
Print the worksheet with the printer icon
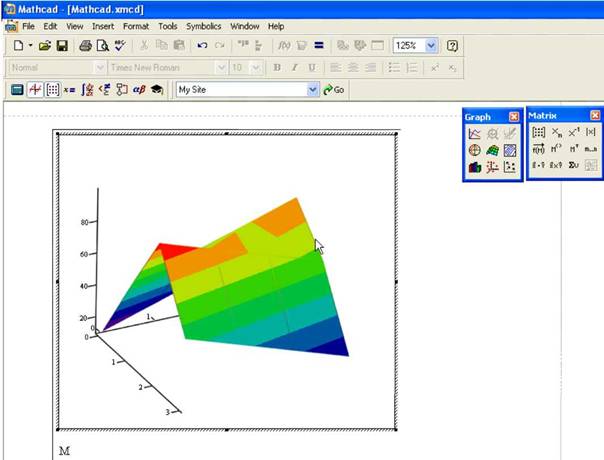coord(85,46)
